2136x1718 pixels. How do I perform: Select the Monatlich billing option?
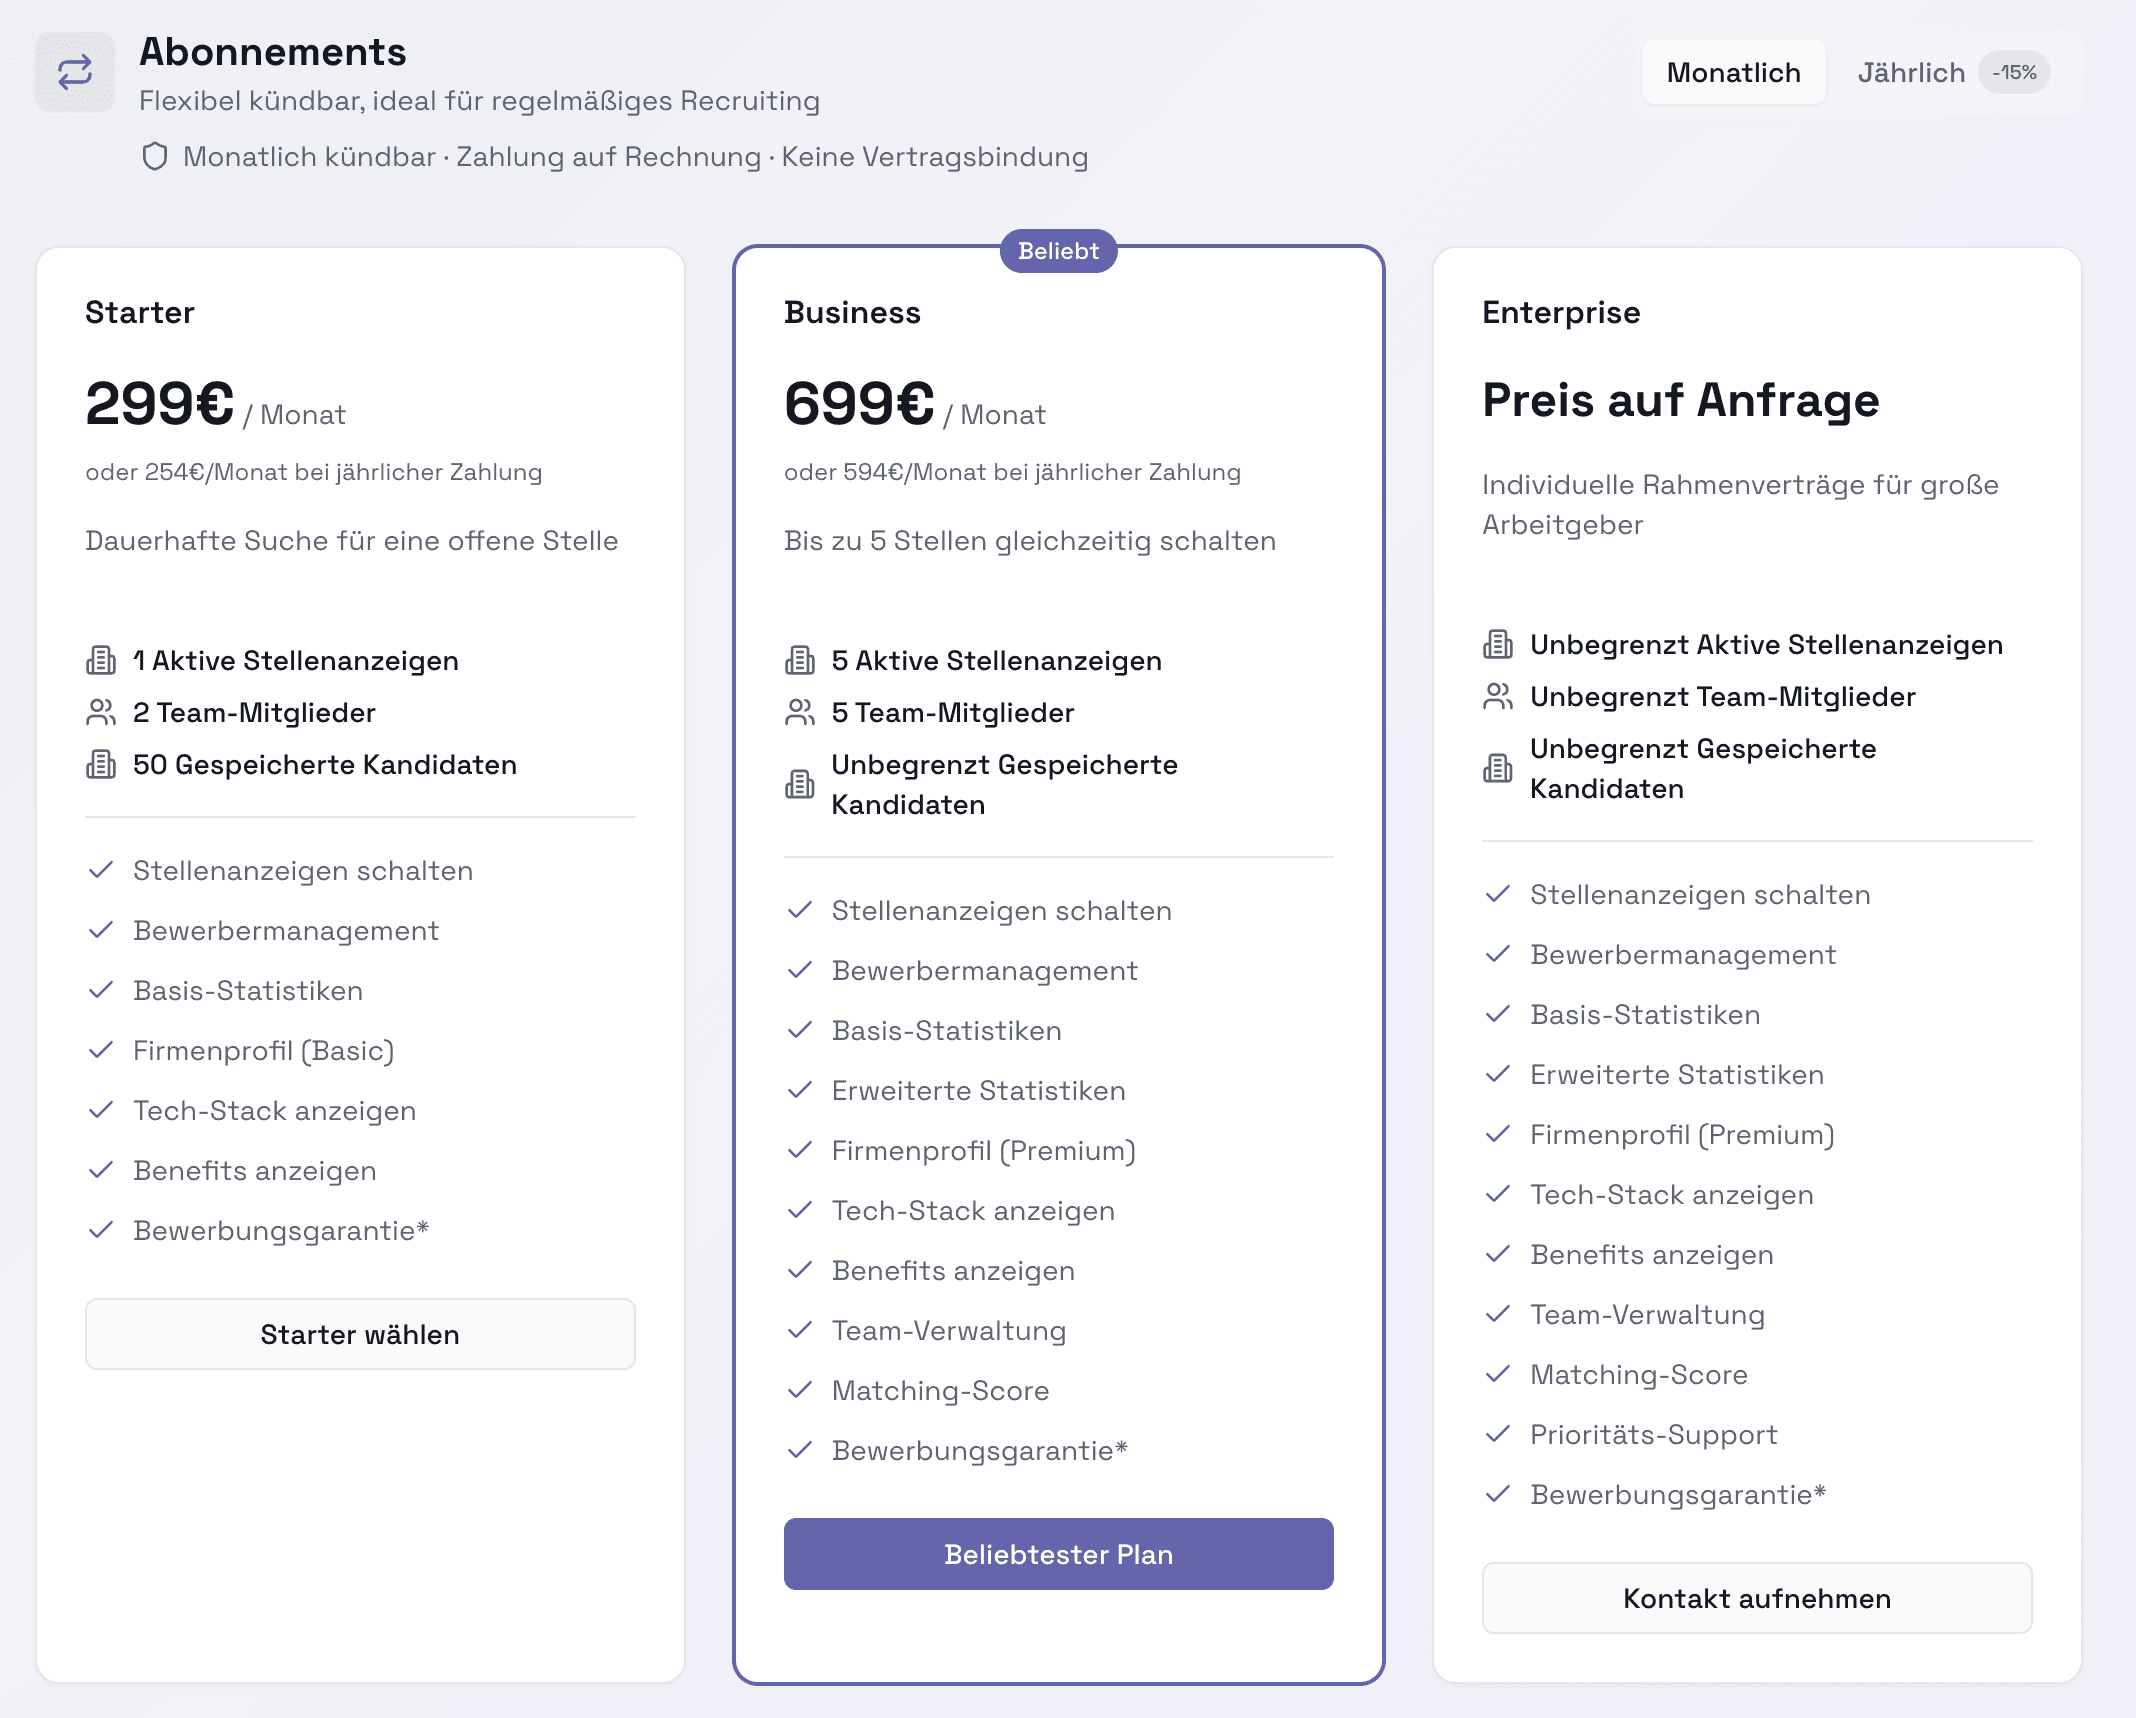click(1733, 71)
